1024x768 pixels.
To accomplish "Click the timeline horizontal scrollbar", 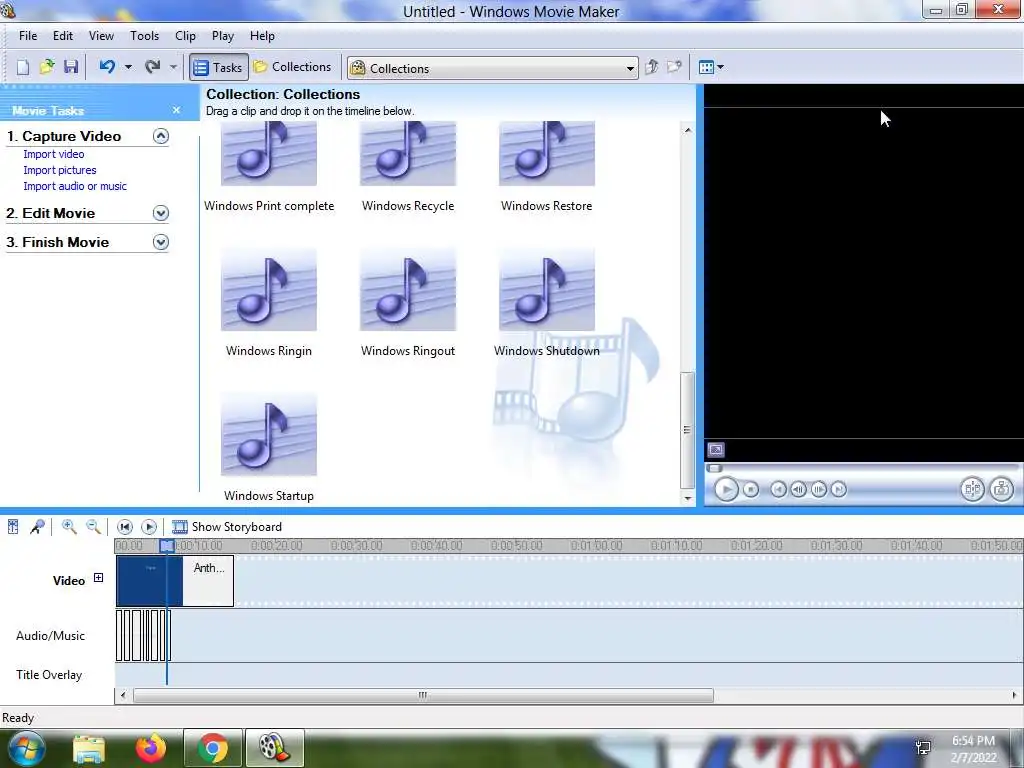I will pyautogui.click(x=423, y=696).
